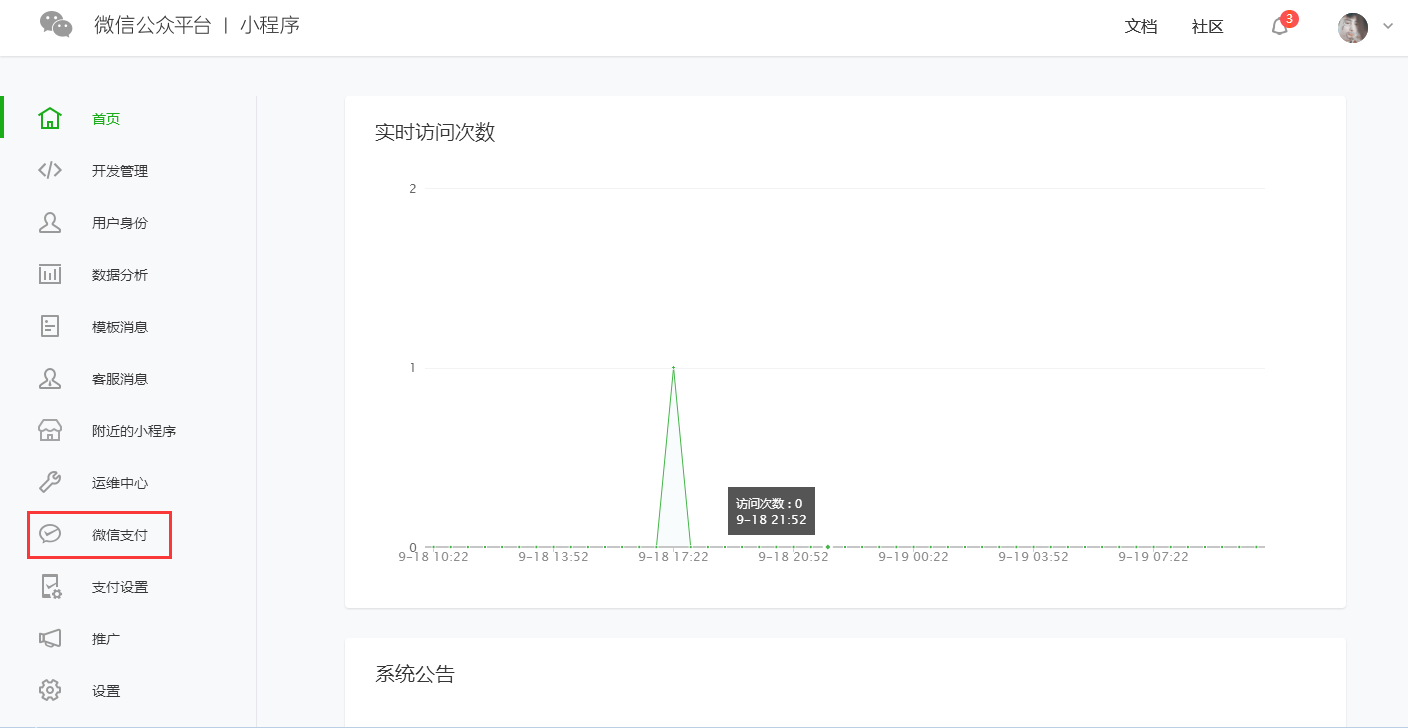Open the 微信支付 menu item
1408x728 pixels.
pos(119,535)
